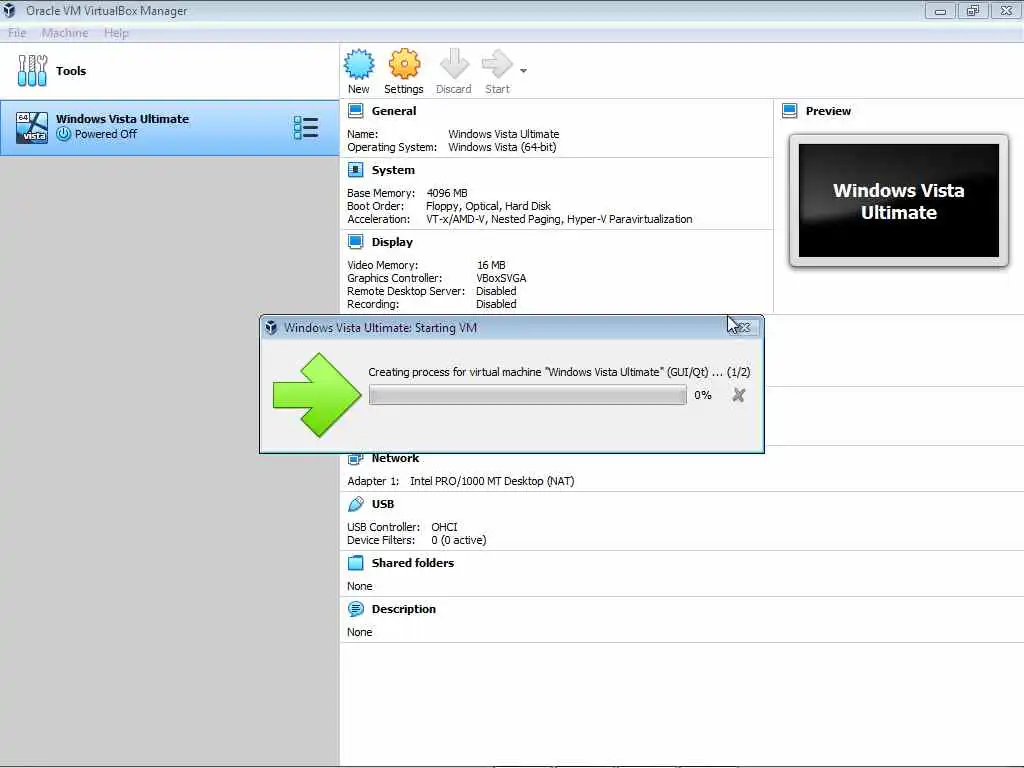Click the Preview section monitor icon

[790, 111]
